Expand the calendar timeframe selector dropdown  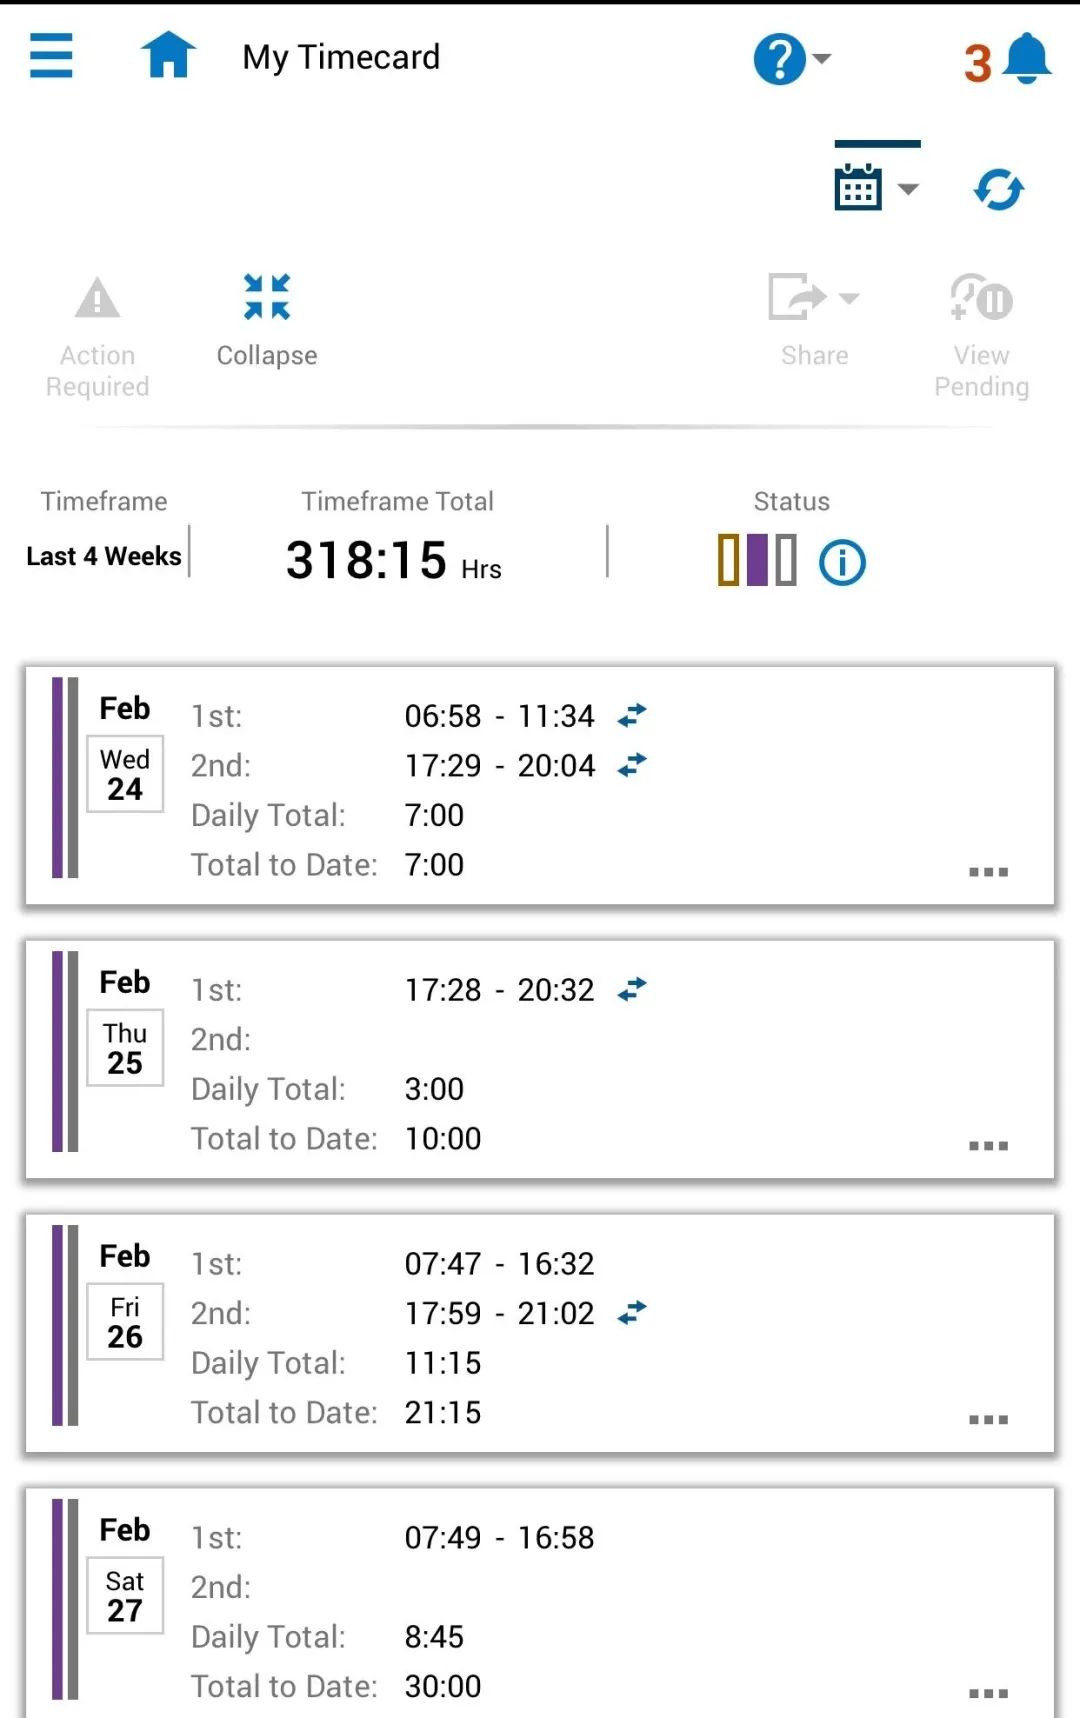click(x=877, y=187)
